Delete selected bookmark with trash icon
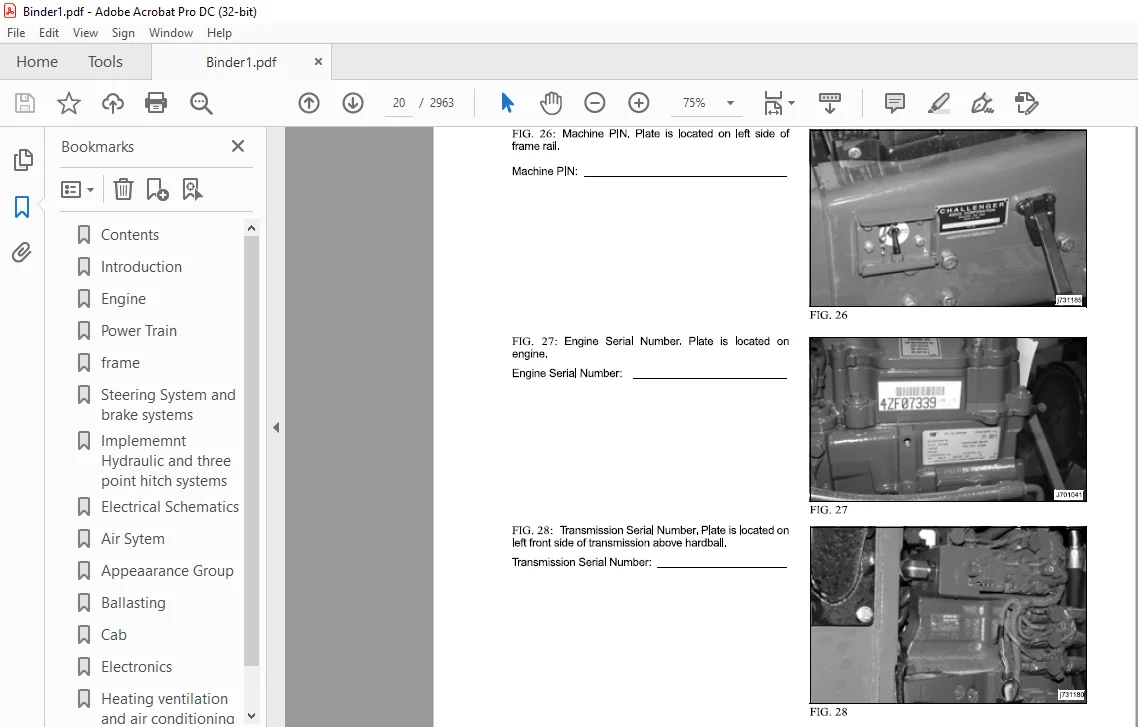1138x727 pixels. (123, 189)
